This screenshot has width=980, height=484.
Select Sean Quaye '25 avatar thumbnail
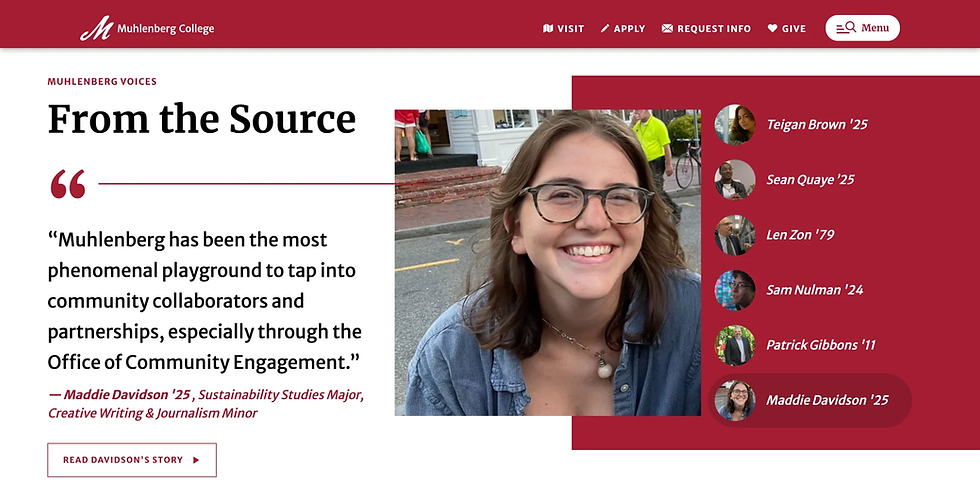(735, 179)
